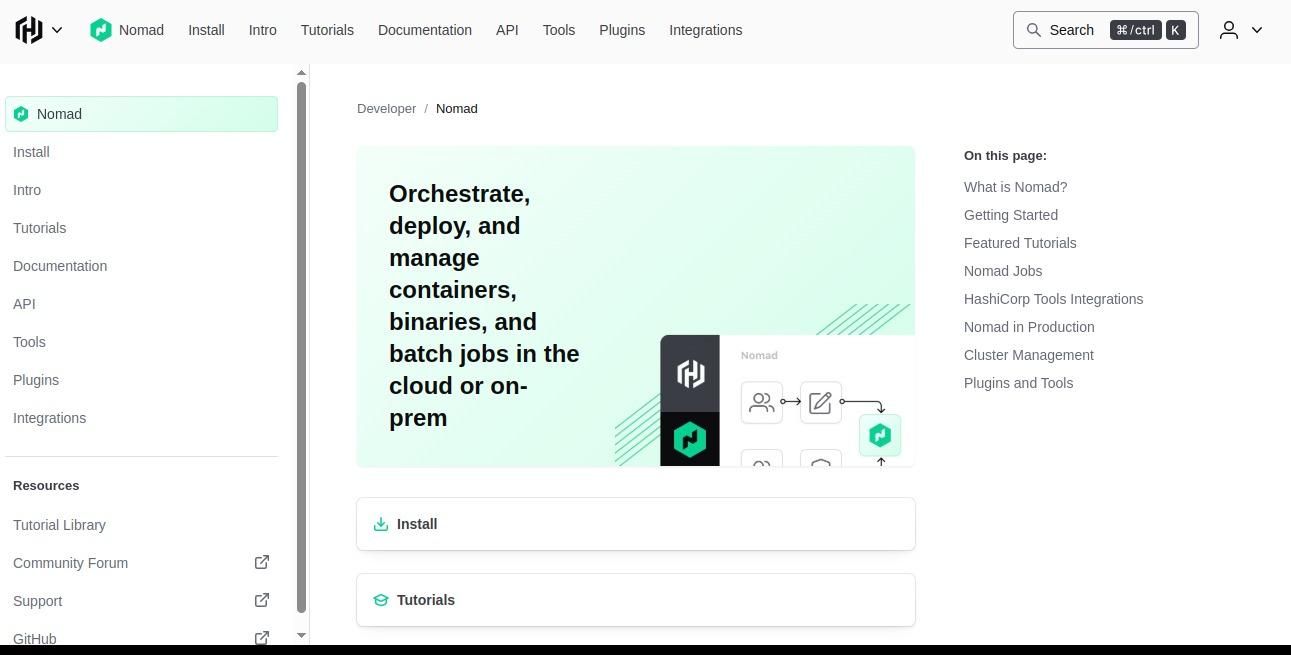Open the Plugins top navigation item
This screenshot has height=655, width=1291.
(622, 30)
